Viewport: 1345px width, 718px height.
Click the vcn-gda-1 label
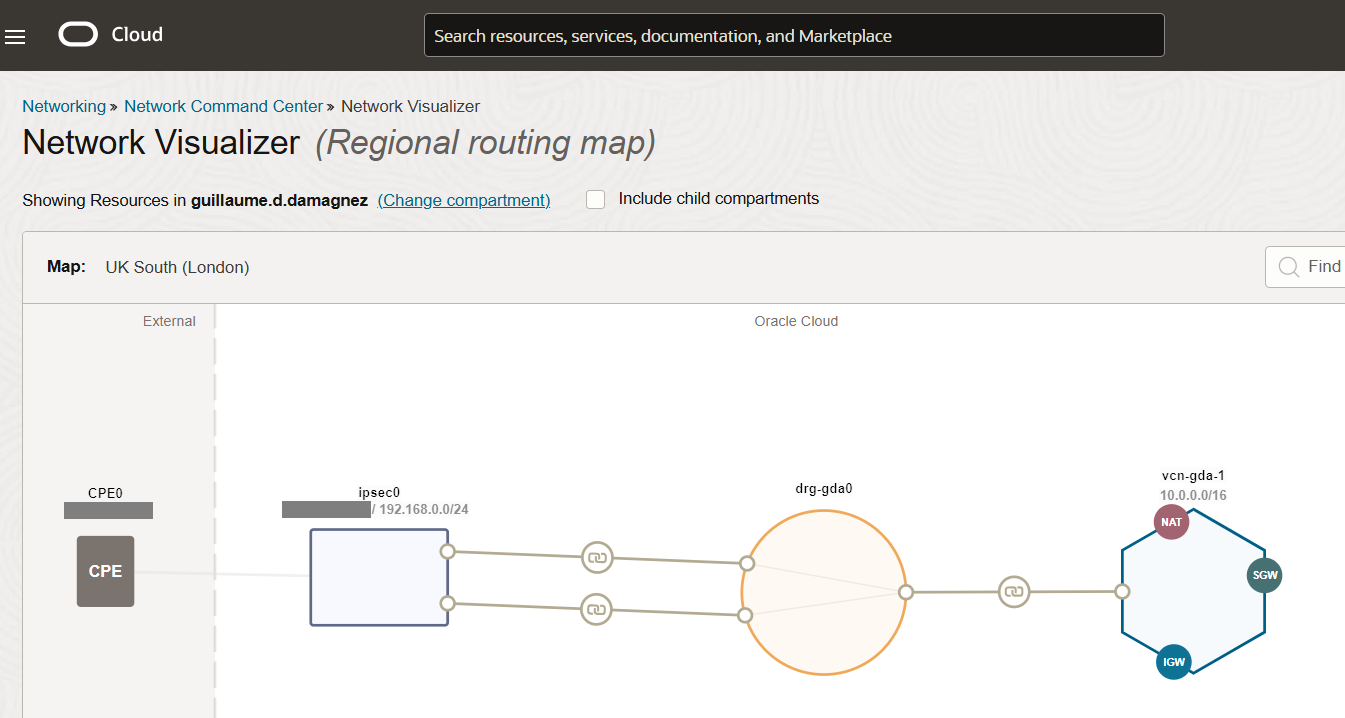[1193, 476]
